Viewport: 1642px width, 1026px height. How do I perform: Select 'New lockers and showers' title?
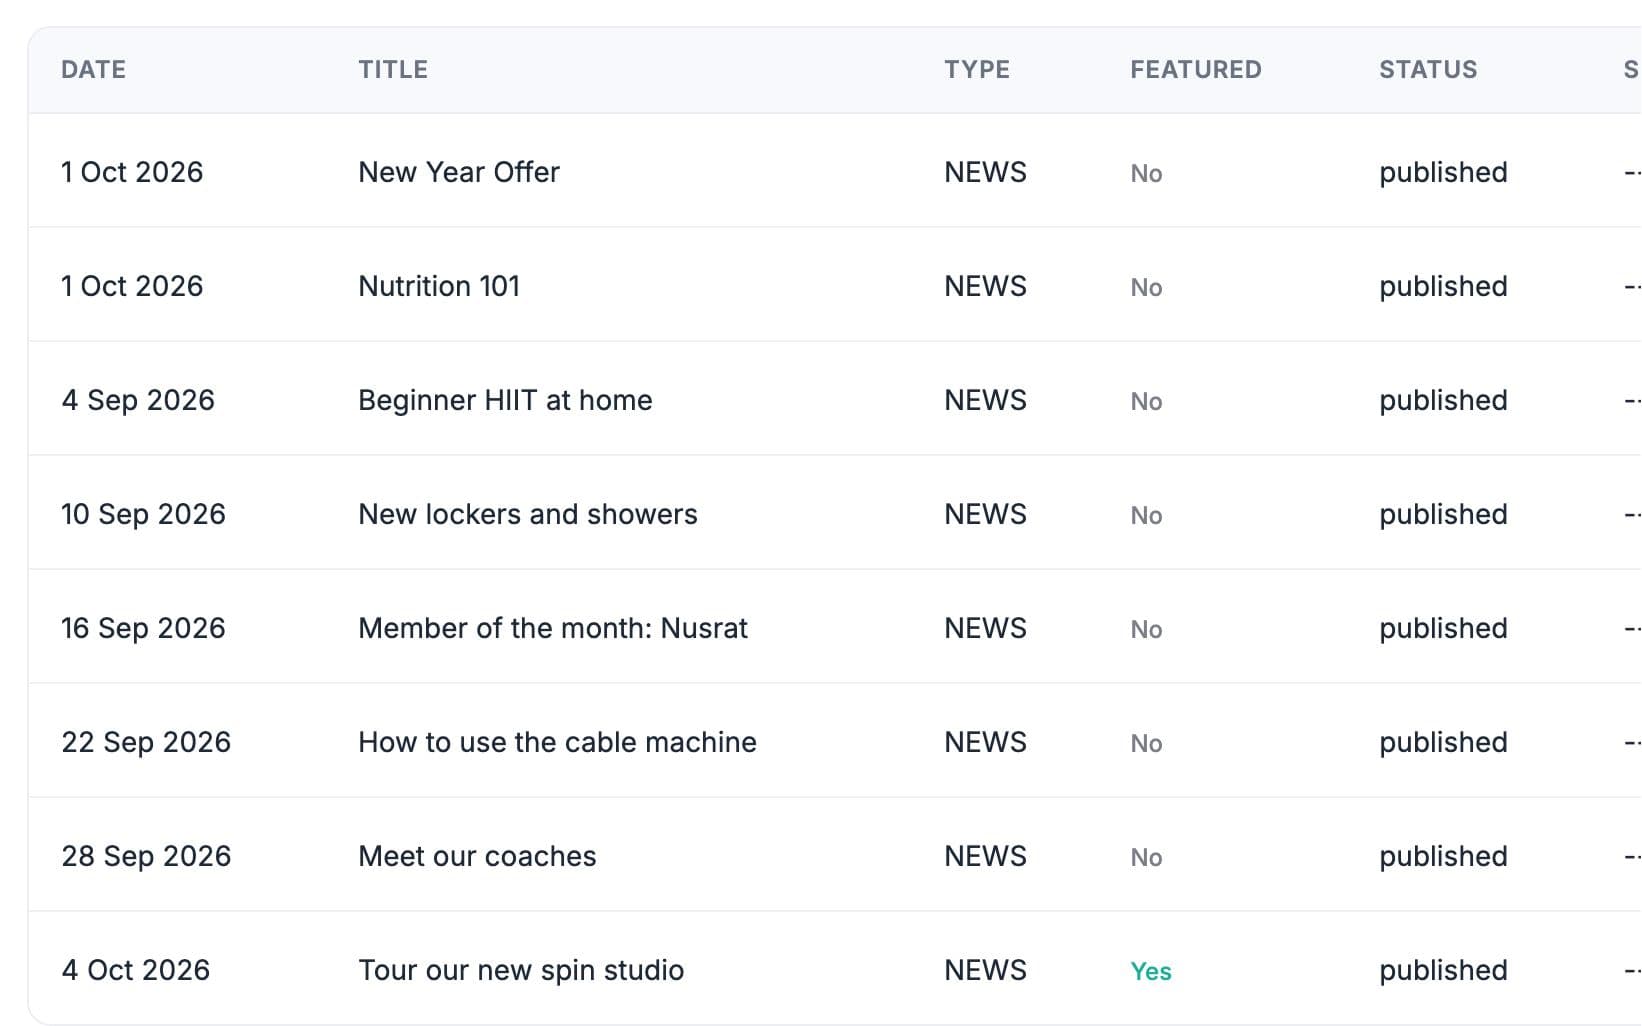coord(528,514)
